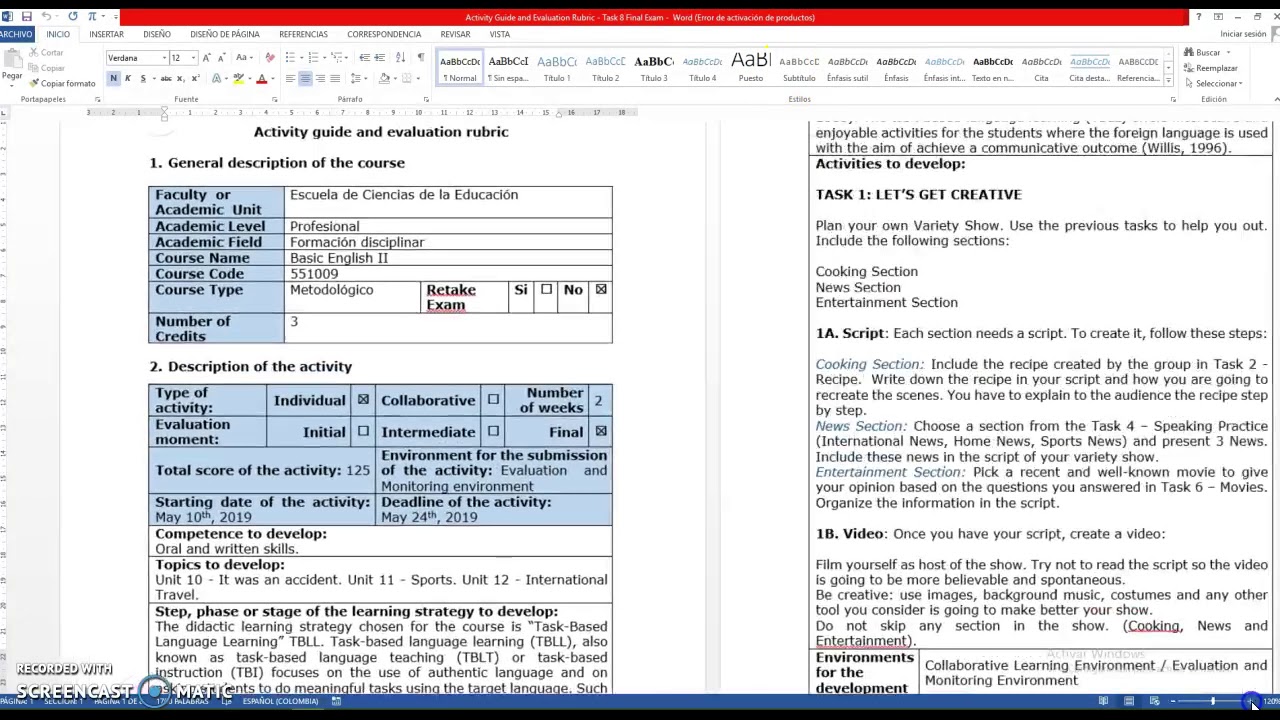Align the text to the left
The height and width of the screenshot is (720, 1280).
click(290, 78)
